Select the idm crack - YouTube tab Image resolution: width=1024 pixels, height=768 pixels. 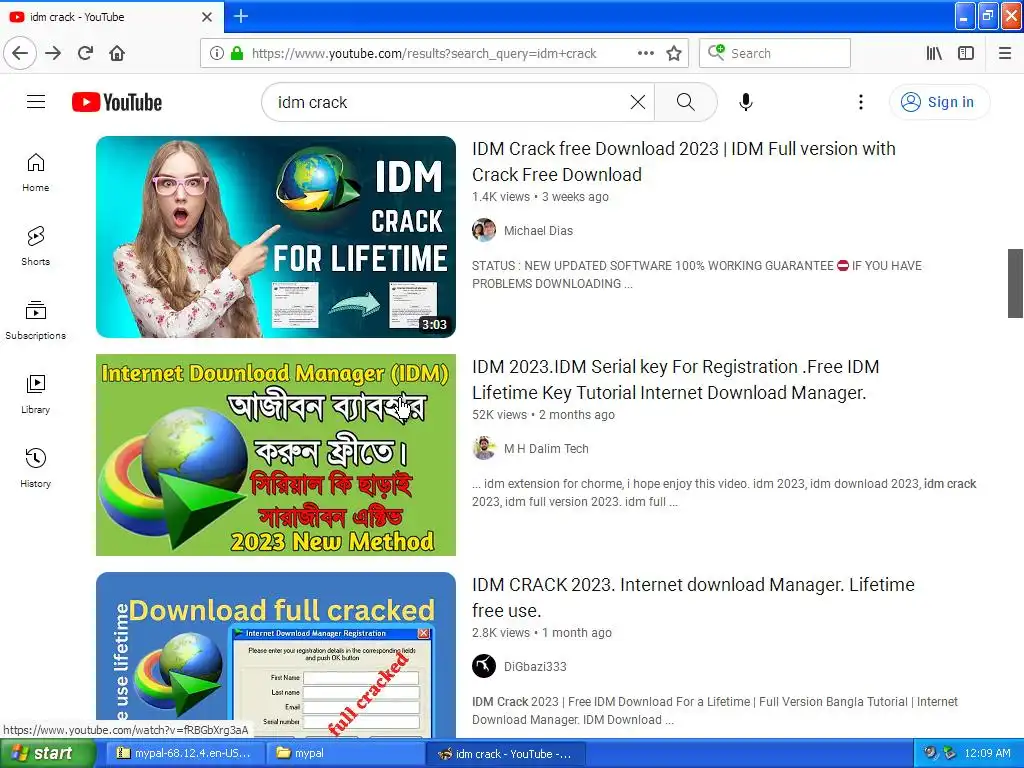(111, 17)
